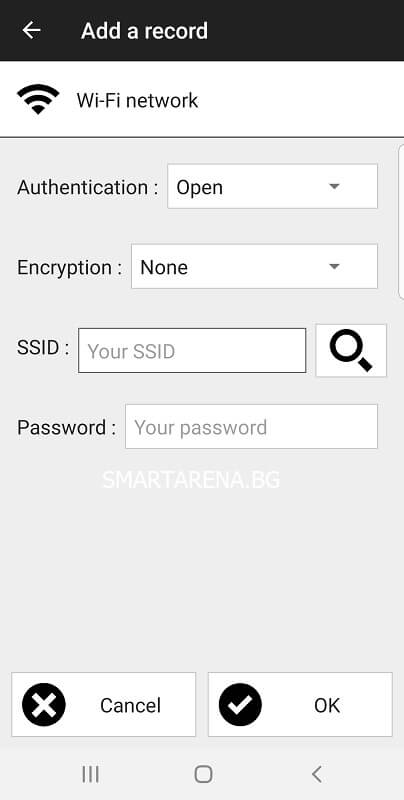The height and width of the screenshot is (800, 404).
Task: Open Android recent apps navigation icon
Action: (91, 774)
